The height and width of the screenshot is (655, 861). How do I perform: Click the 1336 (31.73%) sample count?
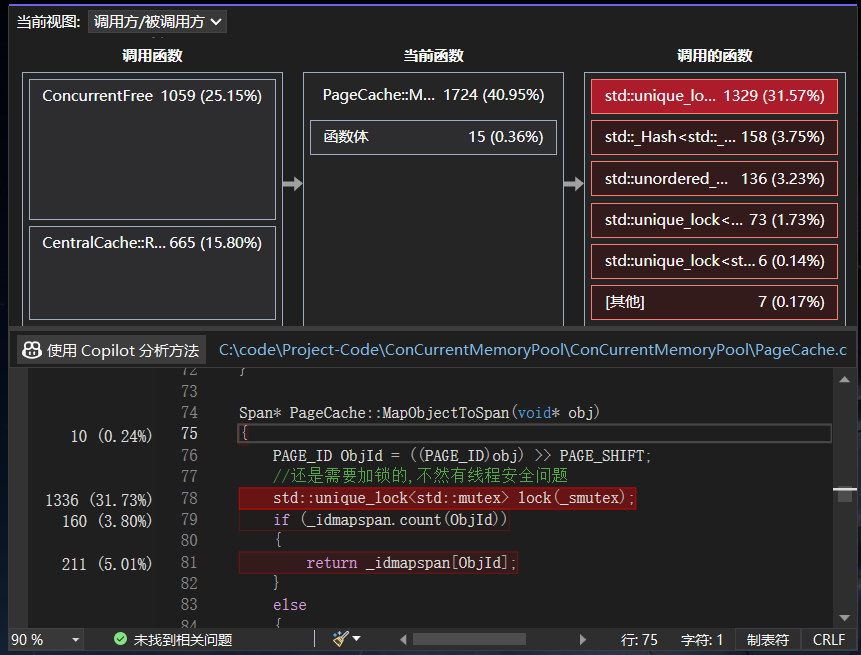(x=99, y=500)
